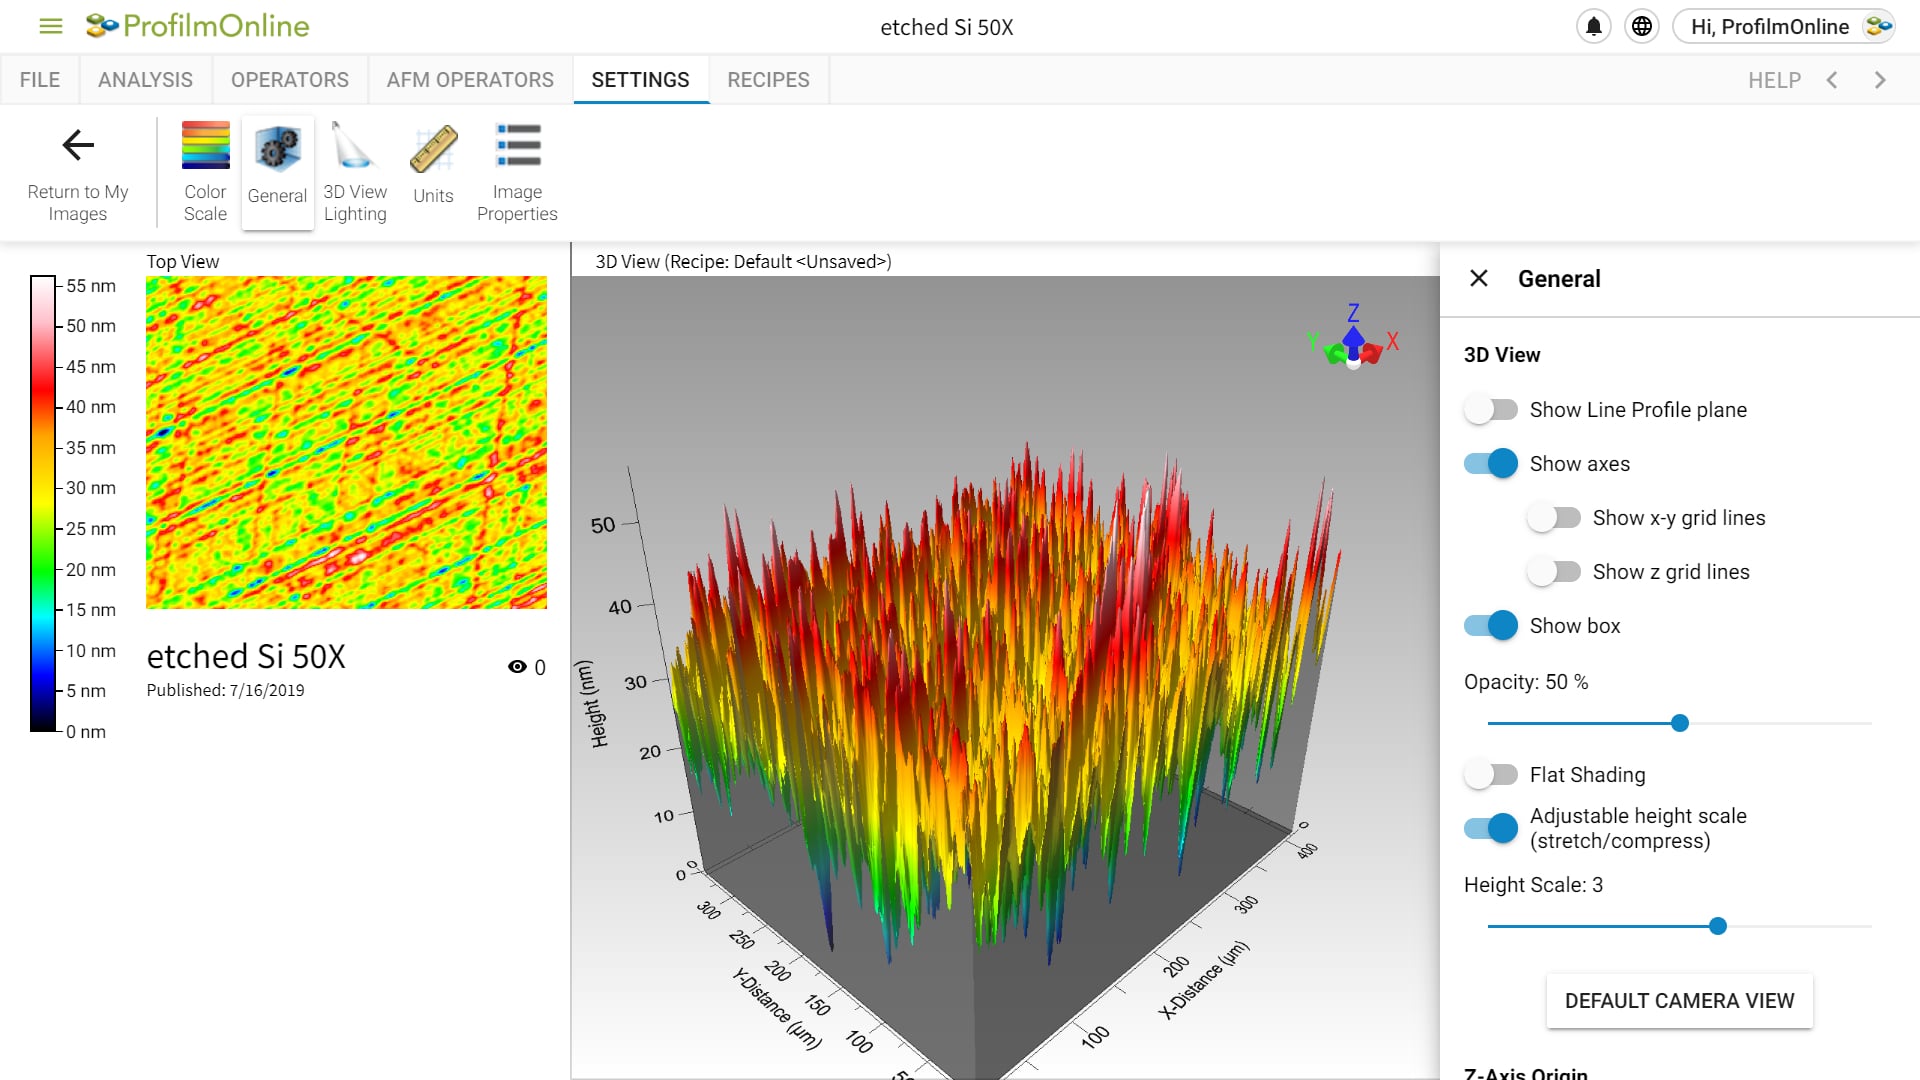Open the AFM Operators menu
The image size is (1920, 1080).
(471, 79)
